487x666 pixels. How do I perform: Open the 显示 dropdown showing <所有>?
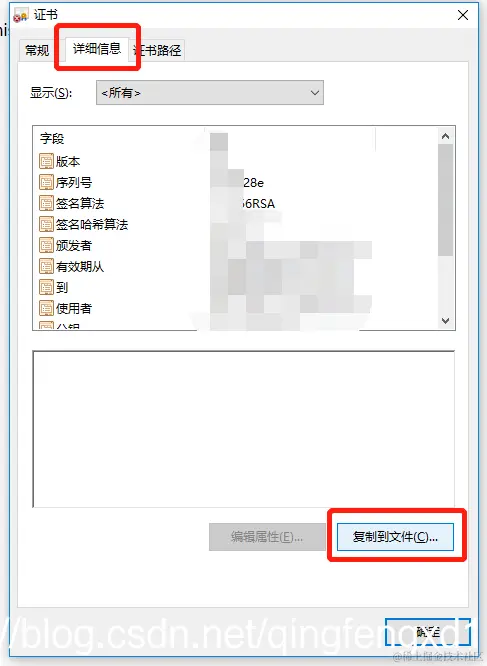tap(210, 93)
